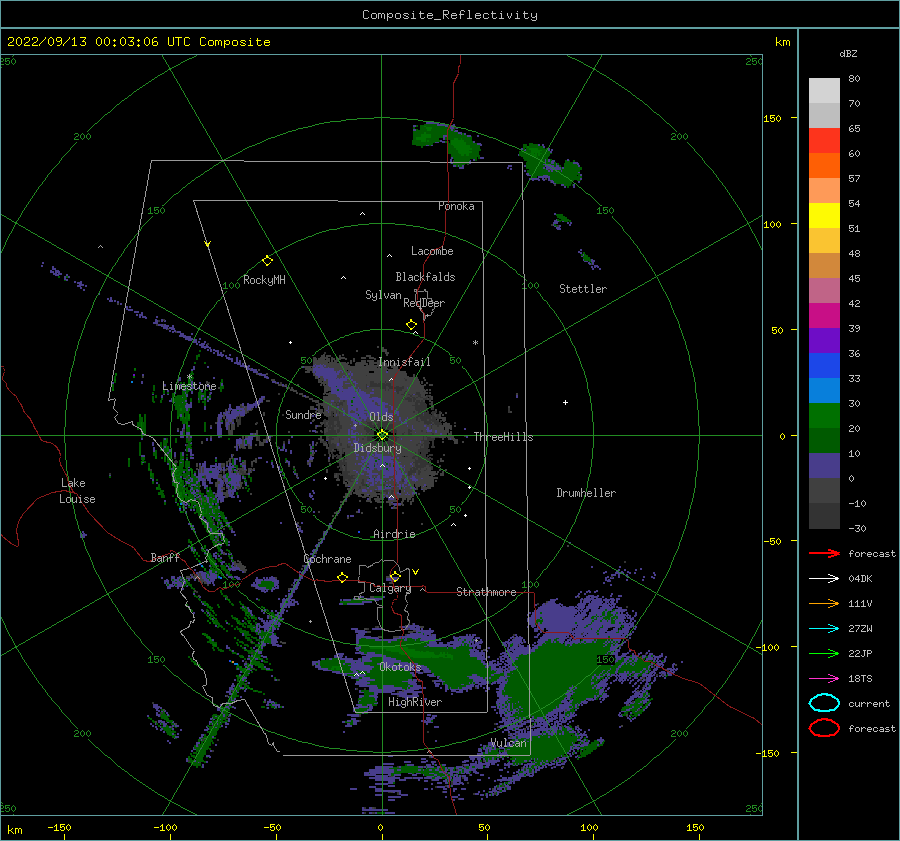Click the RedDeer city label
900x841 pixels.
click(x=424, y=303)
